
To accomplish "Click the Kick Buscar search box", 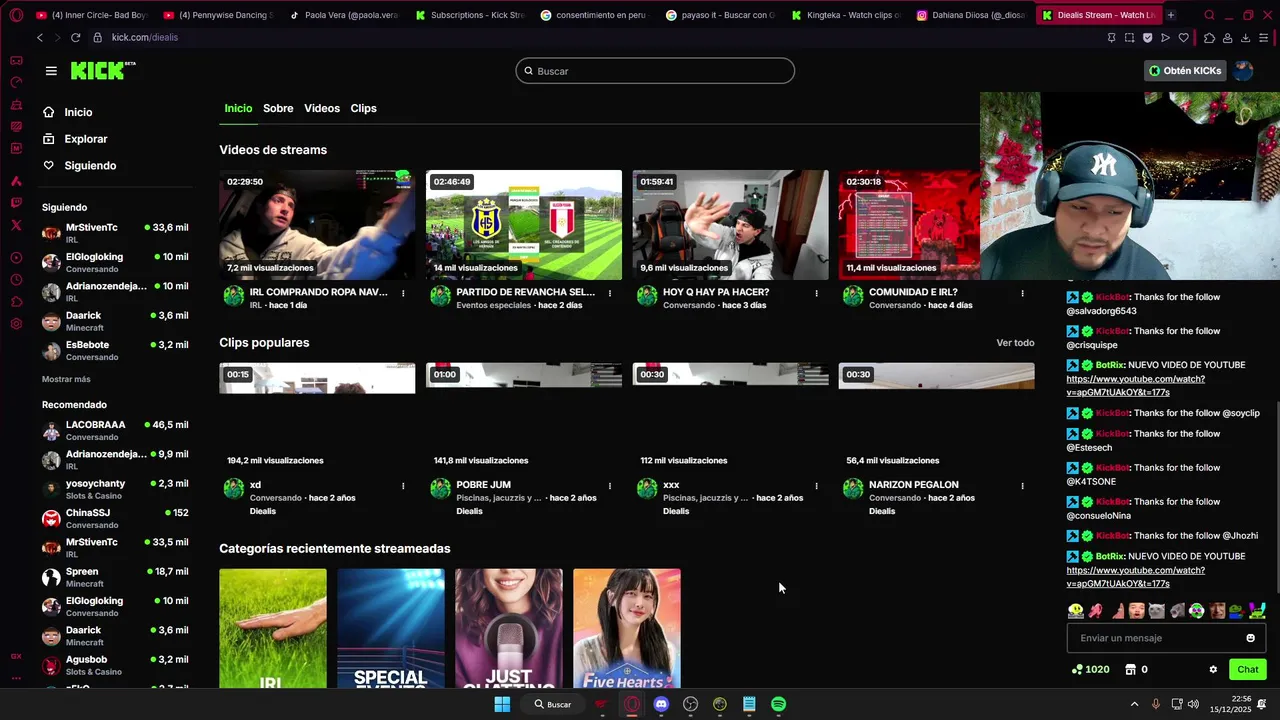I will coord(655,71).
